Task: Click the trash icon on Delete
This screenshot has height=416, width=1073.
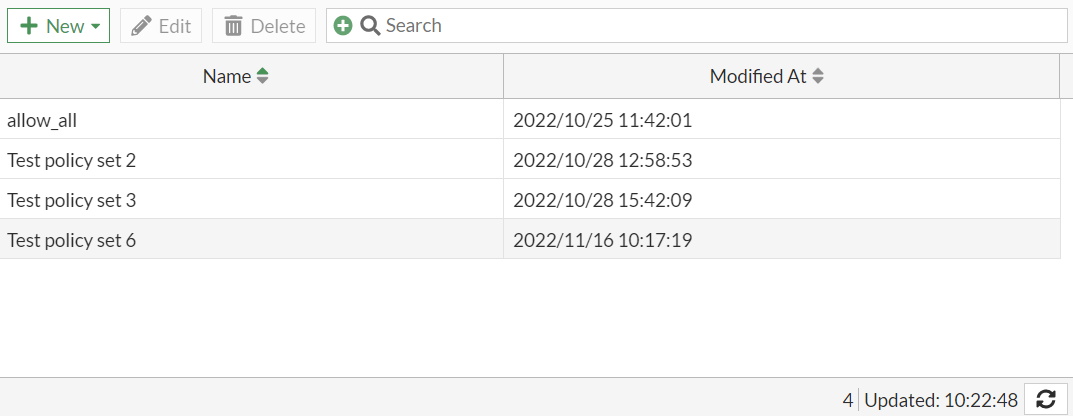Action: click(234, 26)
